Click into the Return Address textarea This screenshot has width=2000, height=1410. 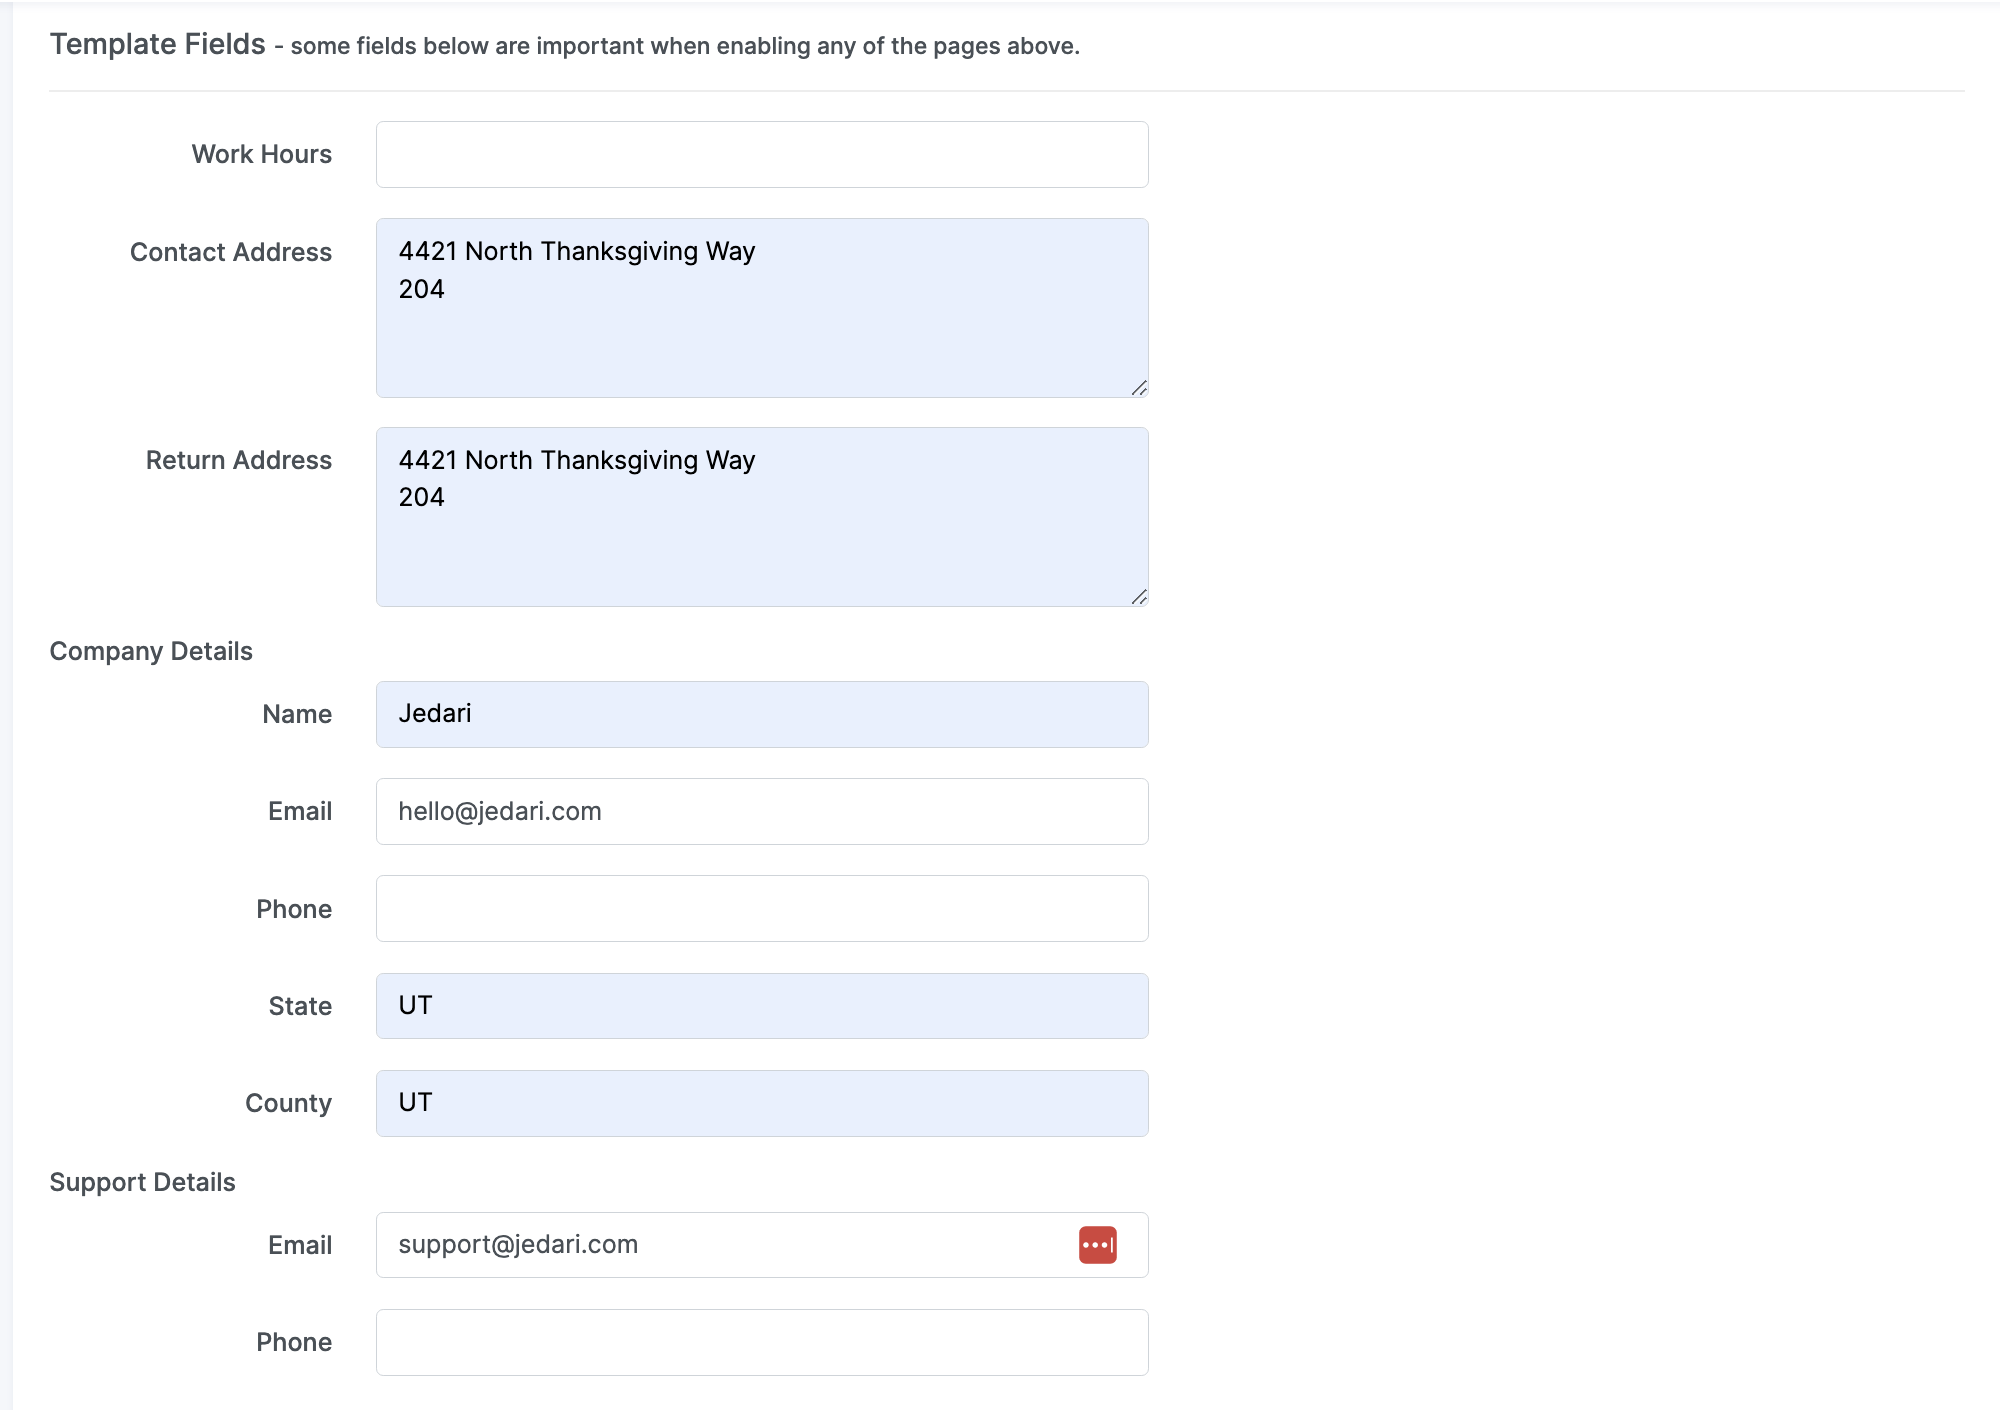coord(762,517)
